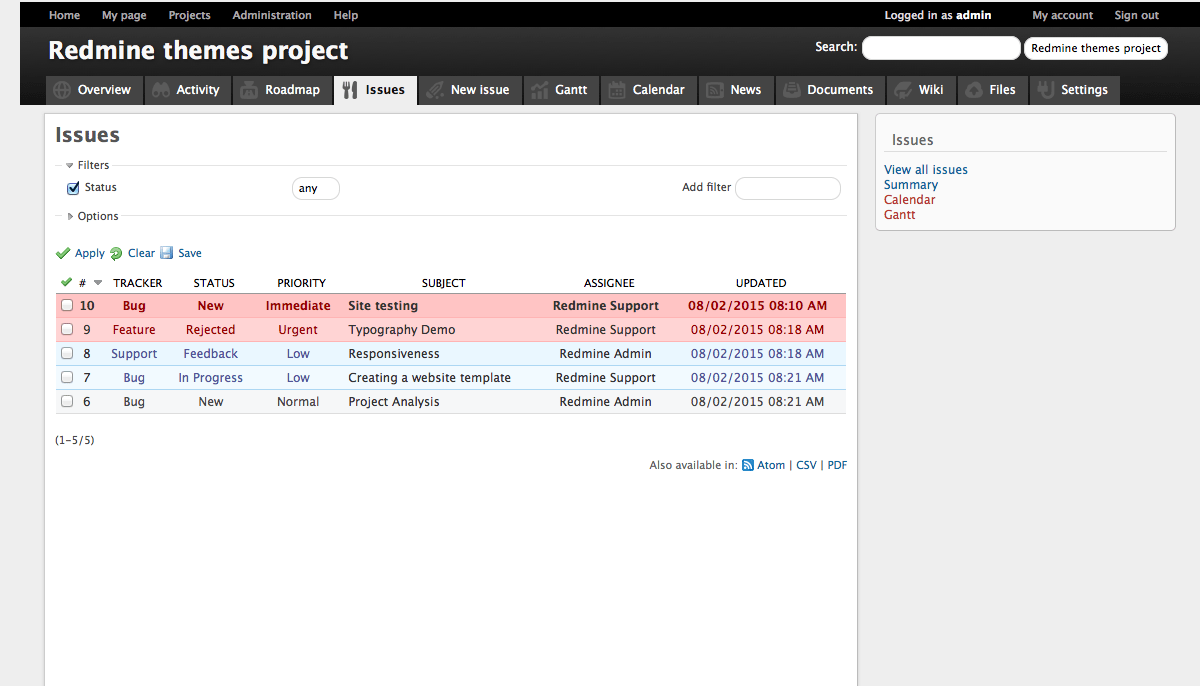
Task: Open the Gantt link in sidebar
Action: coord(900,215)
